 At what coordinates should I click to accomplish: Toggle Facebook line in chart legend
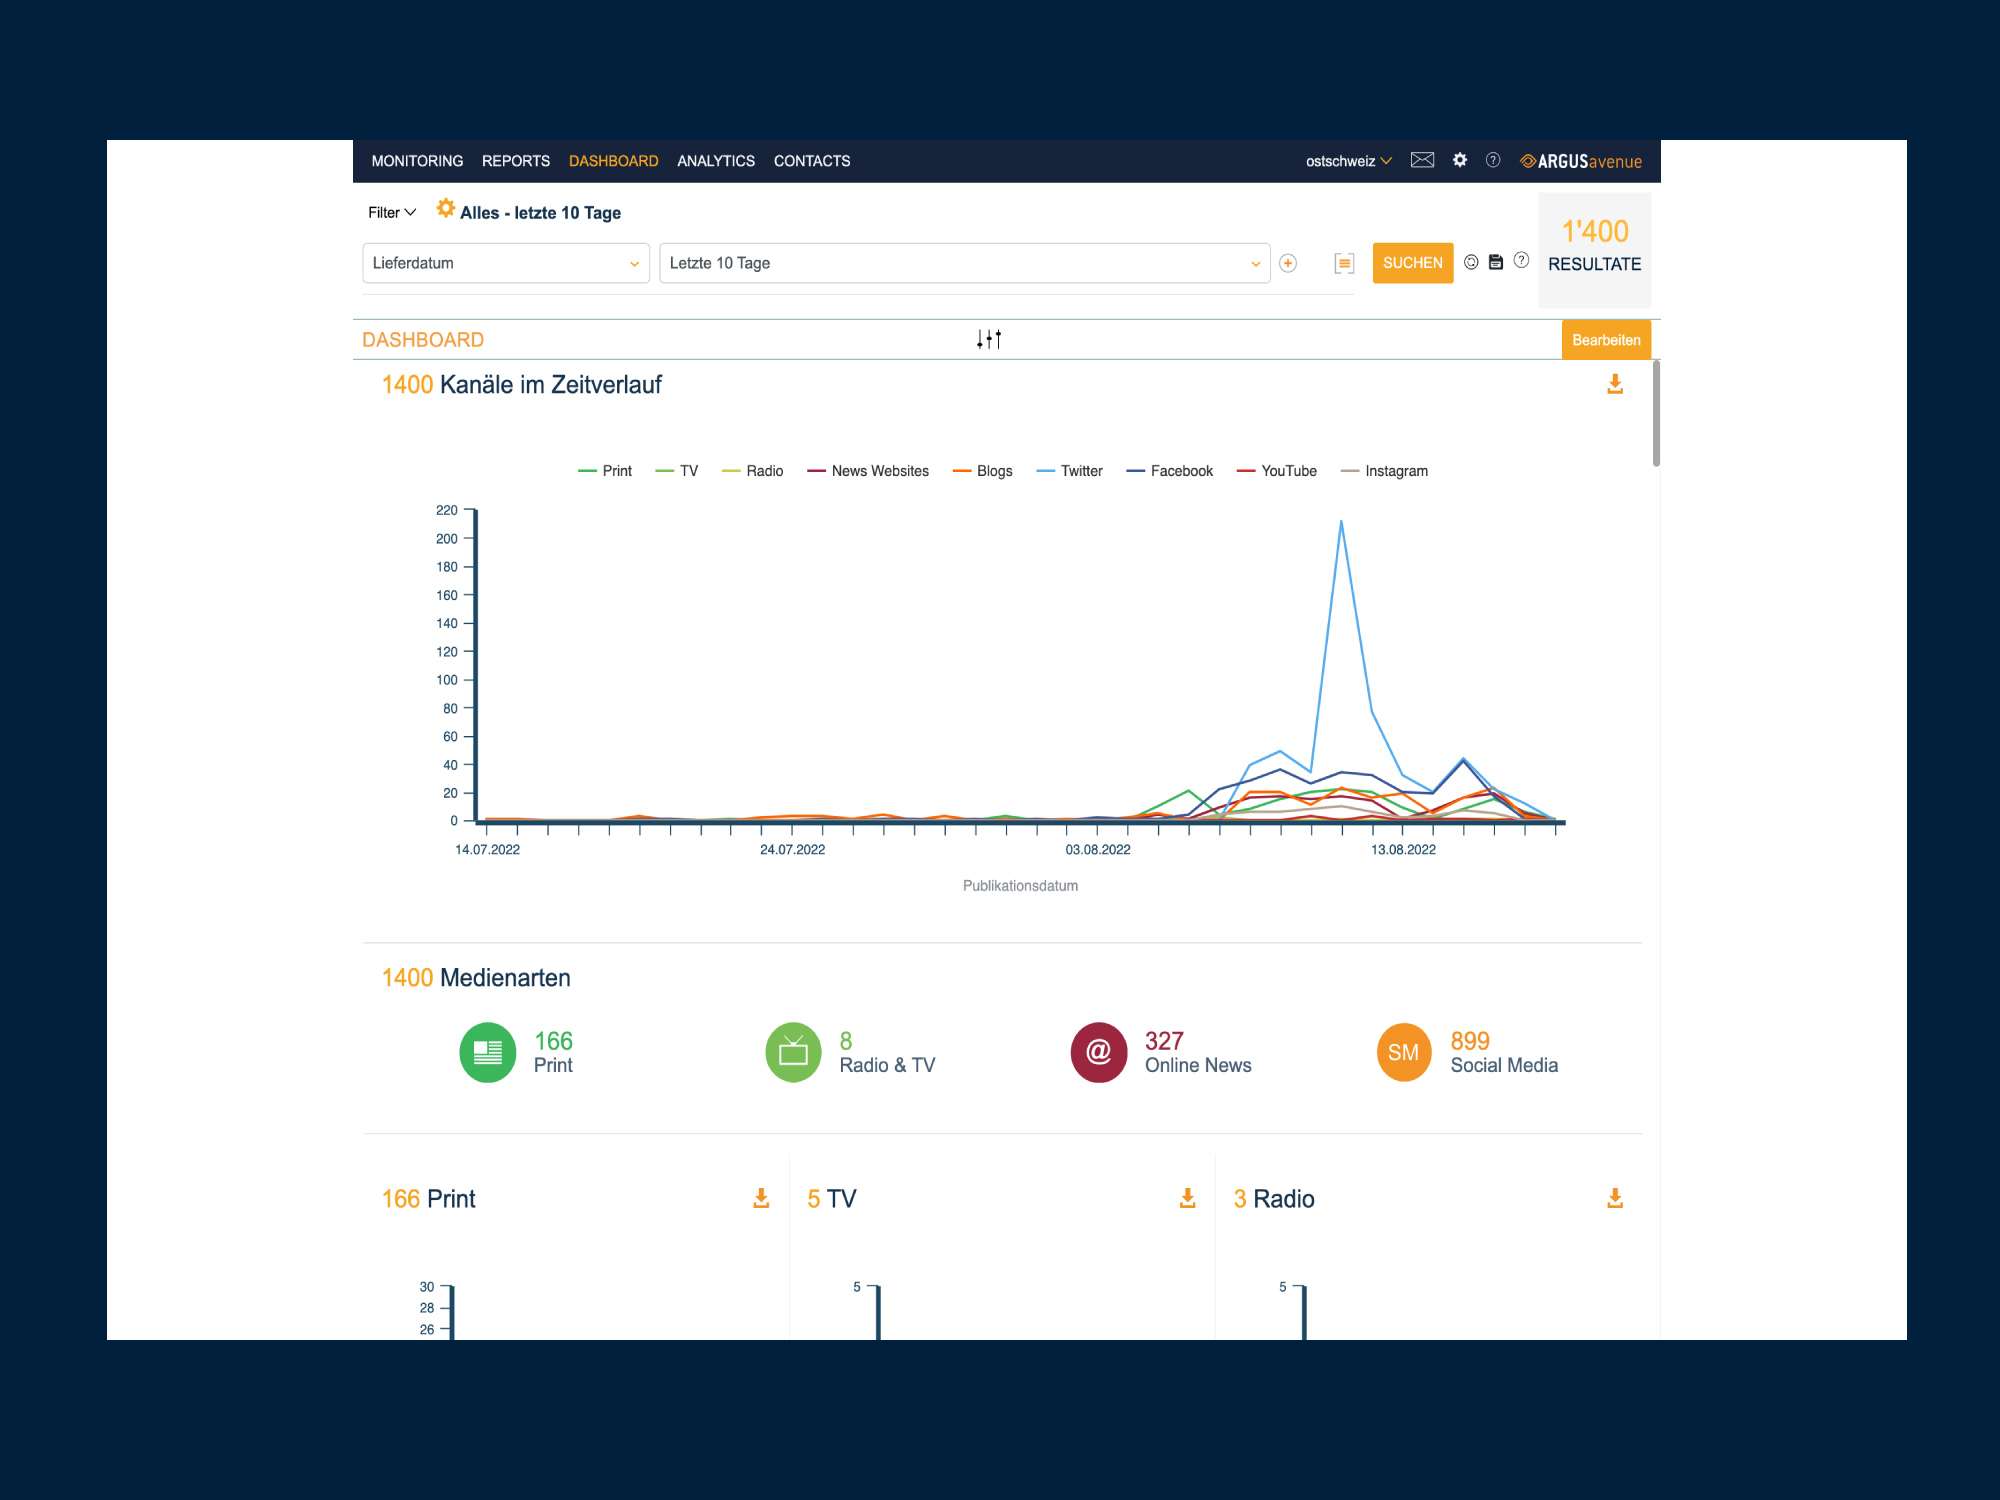pyautogui.click(x=1180, y=471)
